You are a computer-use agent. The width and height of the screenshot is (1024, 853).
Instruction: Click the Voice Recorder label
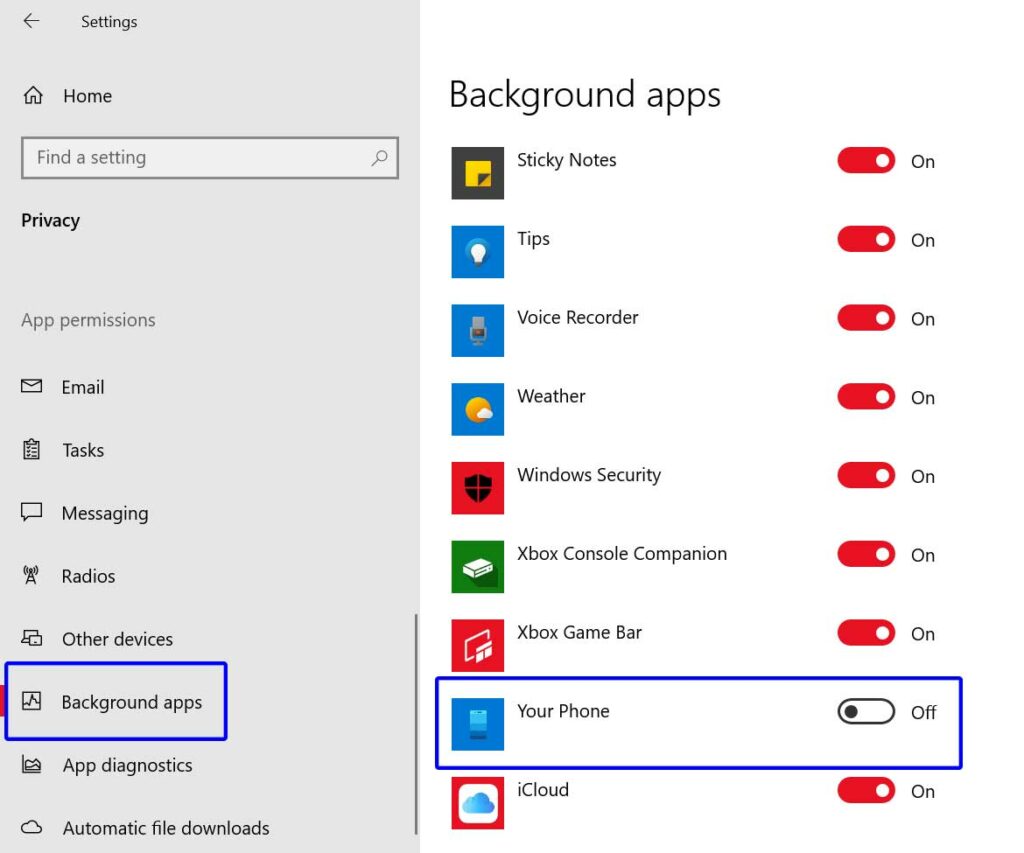pos(578,317)
